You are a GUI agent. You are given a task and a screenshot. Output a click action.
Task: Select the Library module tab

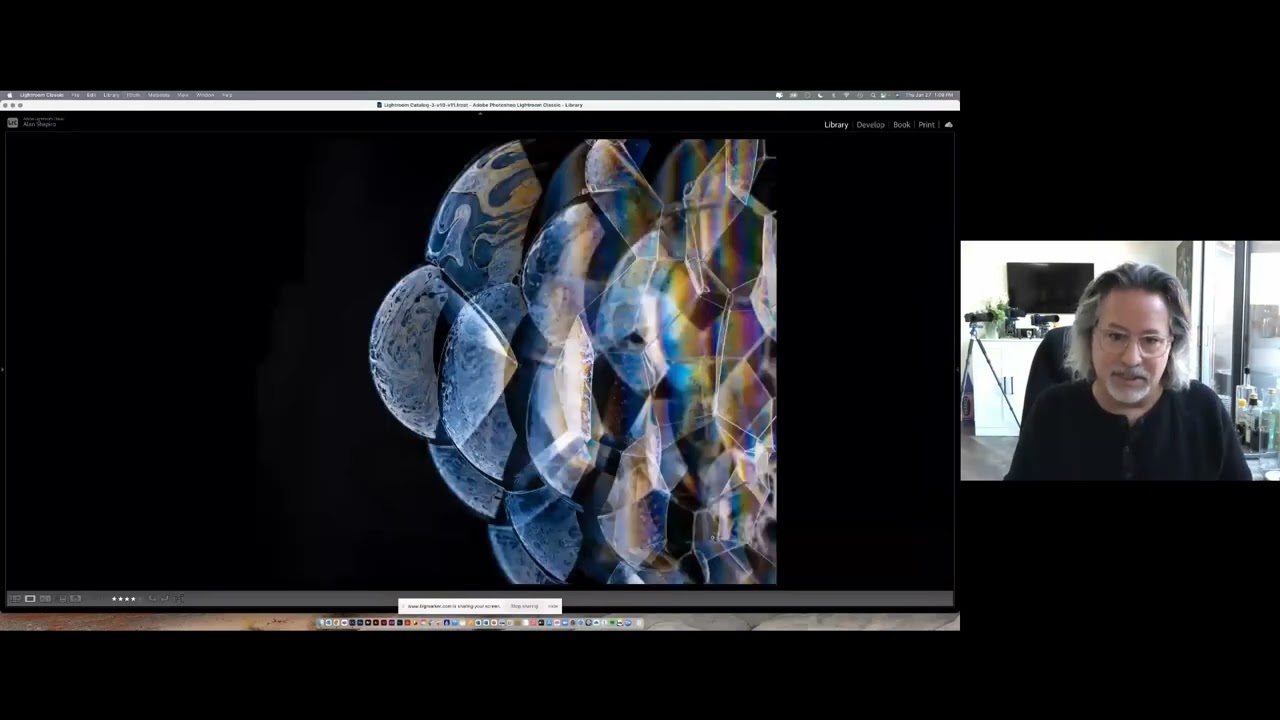[x=836, y=125]
